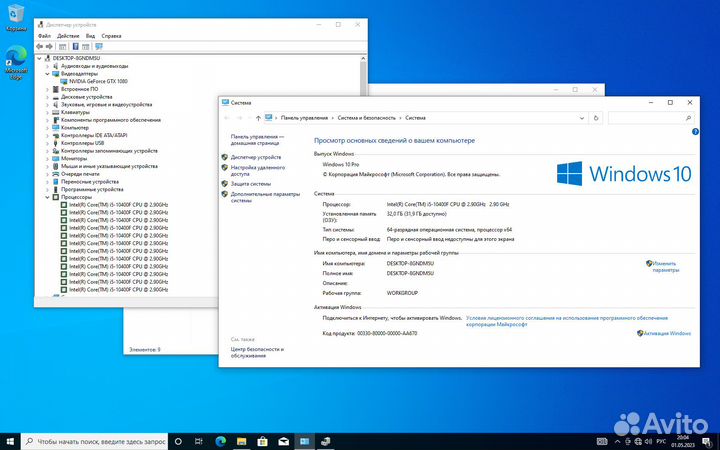
Task: Open Центр безопасности и обслуживания link
Action: [x=257, y=352]
